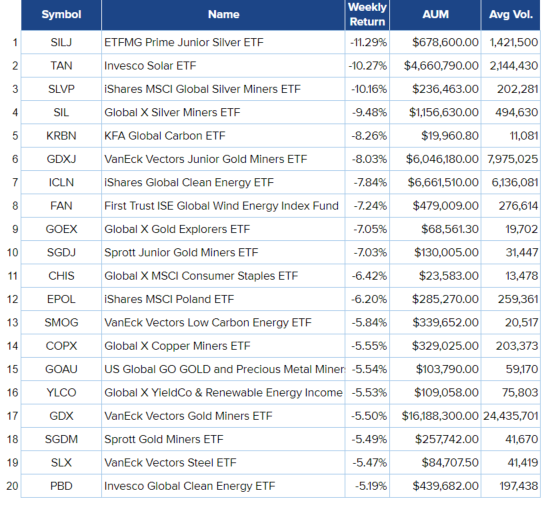This screenshot has height=505, width=546.
Task: Click Global X Gold Explorers ETF name
Action: click(177, 229)
